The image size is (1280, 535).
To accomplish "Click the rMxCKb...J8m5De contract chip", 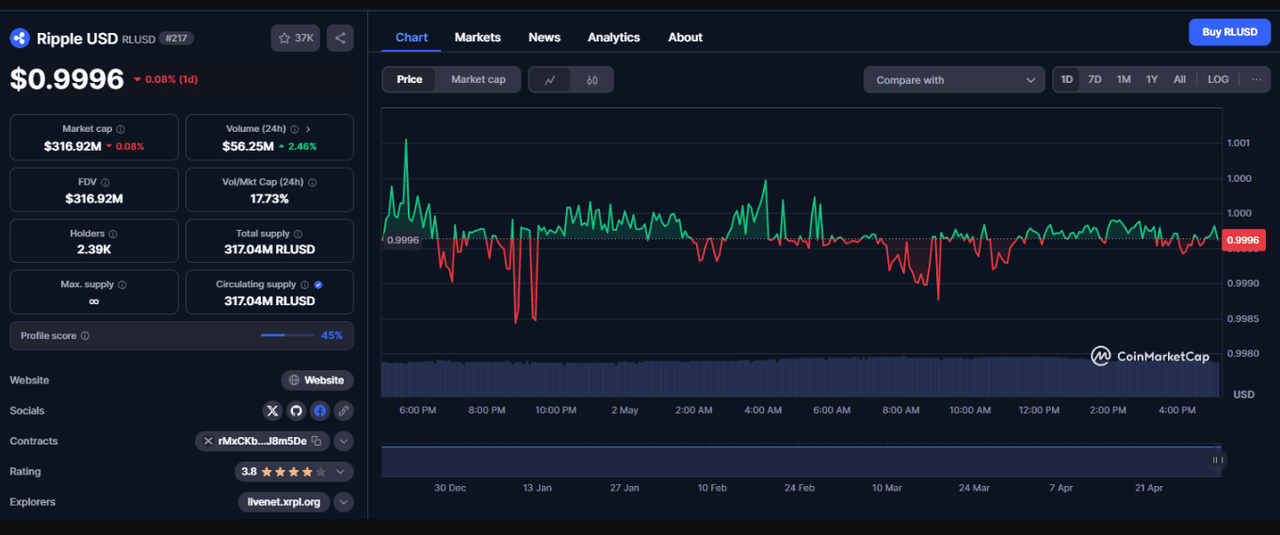I will (x=262, y=441).
